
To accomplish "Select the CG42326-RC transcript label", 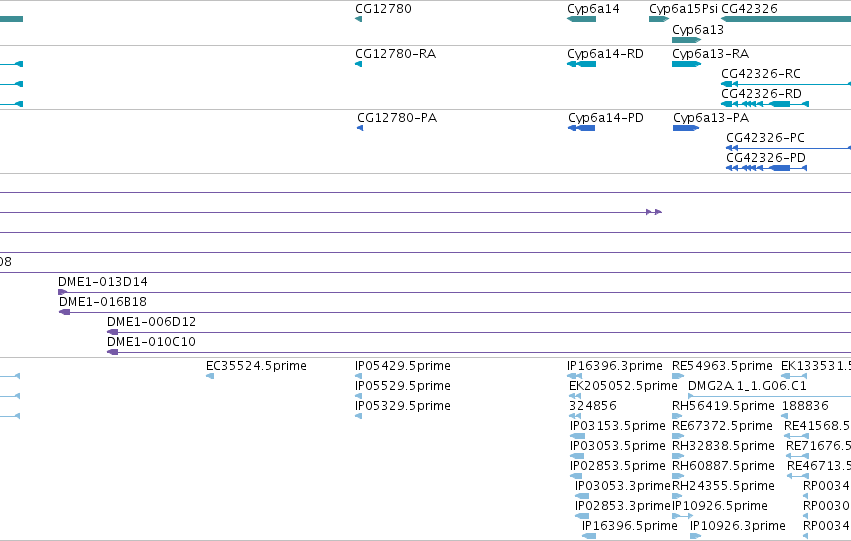I will click(761, 74).
